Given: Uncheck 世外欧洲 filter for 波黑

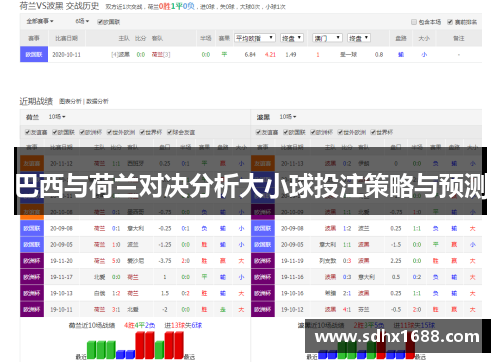Looking at the screenshot, I should [x=340, y=132].
